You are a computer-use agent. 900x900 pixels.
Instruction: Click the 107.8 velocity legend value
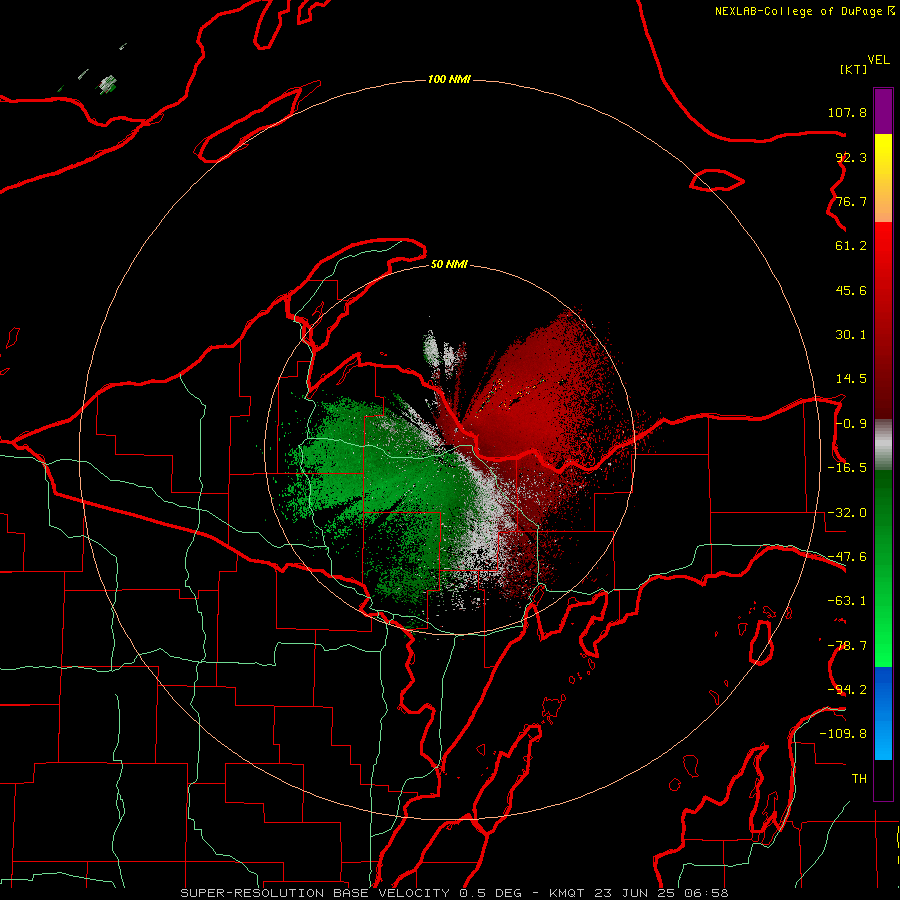(847, 112)
